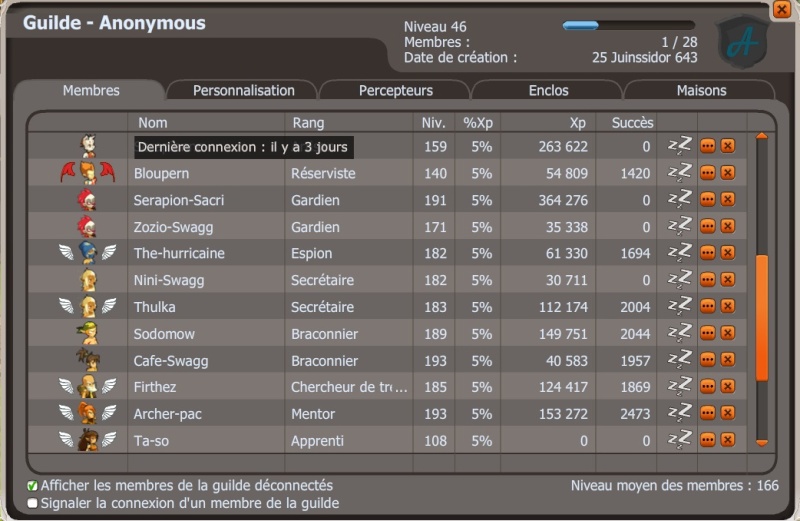Screen dimensions: 800x521
Task: Sort members by Rang column
Action: [x=308, y=122]
